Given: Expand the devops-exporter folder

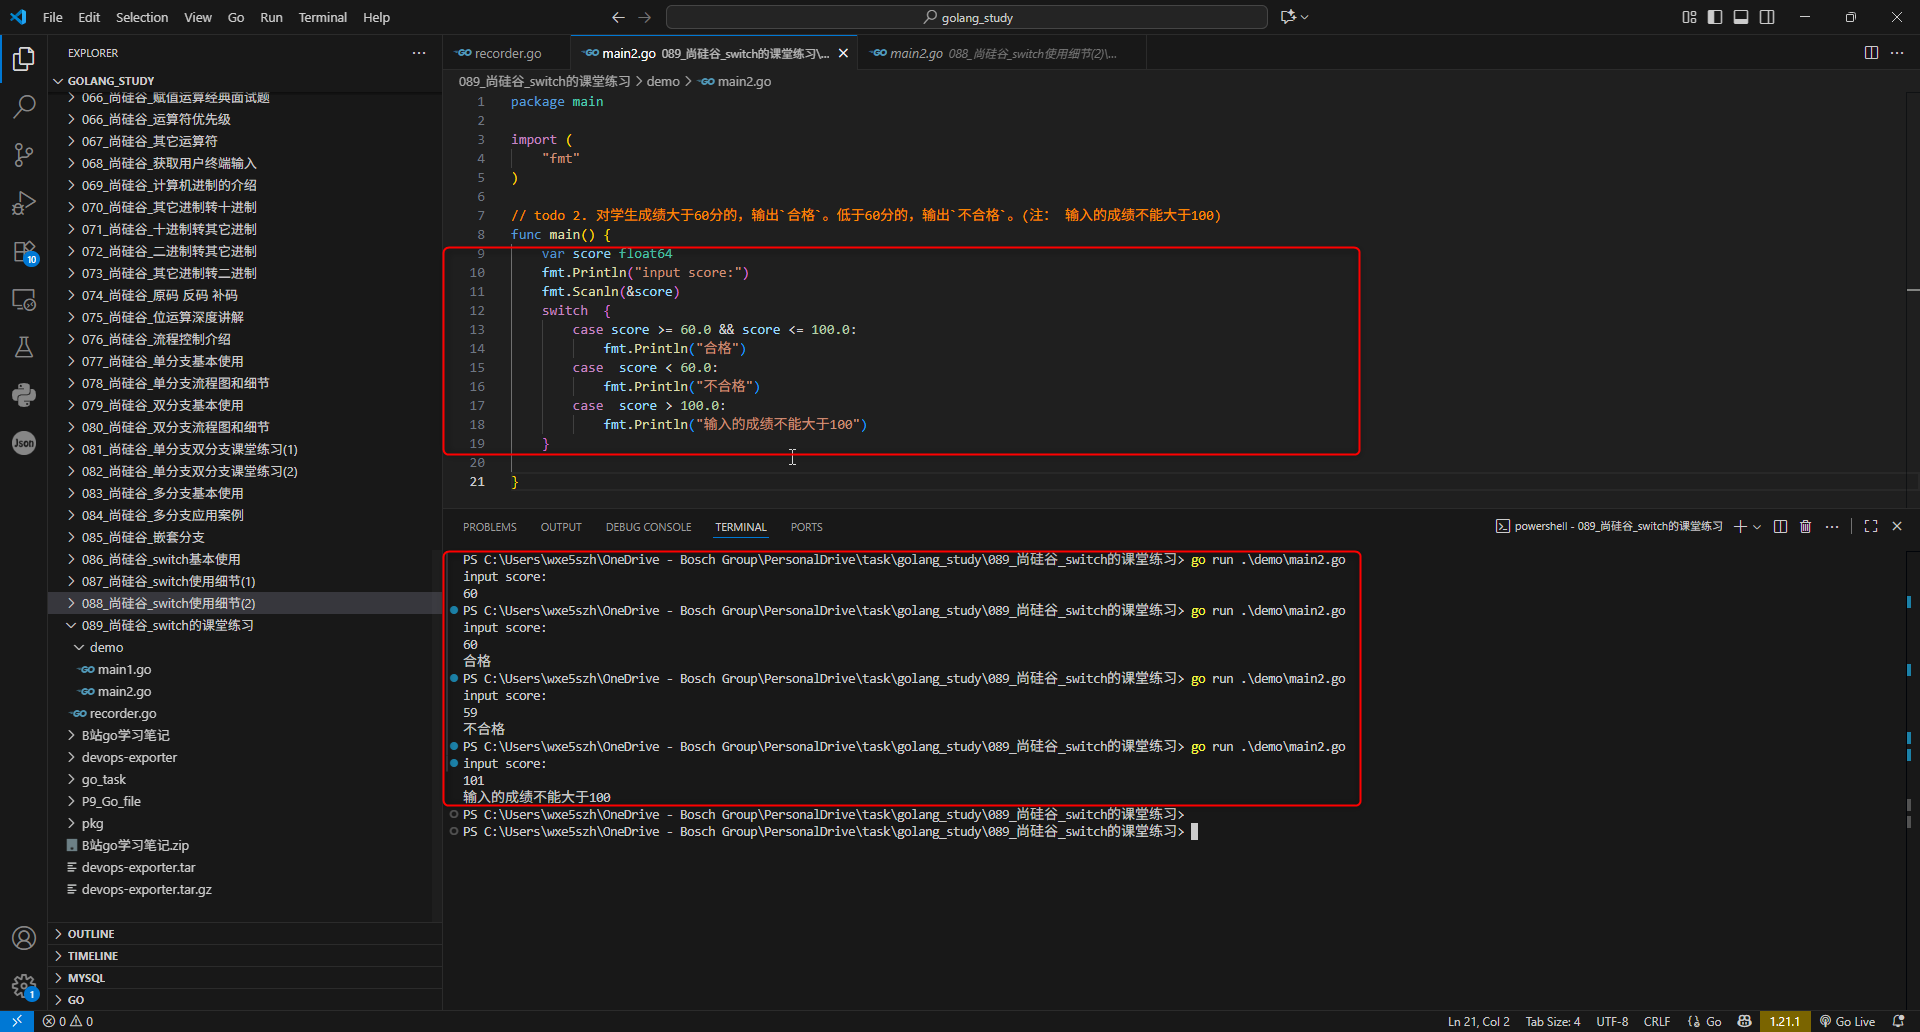Looking at the screenshot, I should [245, 757].
